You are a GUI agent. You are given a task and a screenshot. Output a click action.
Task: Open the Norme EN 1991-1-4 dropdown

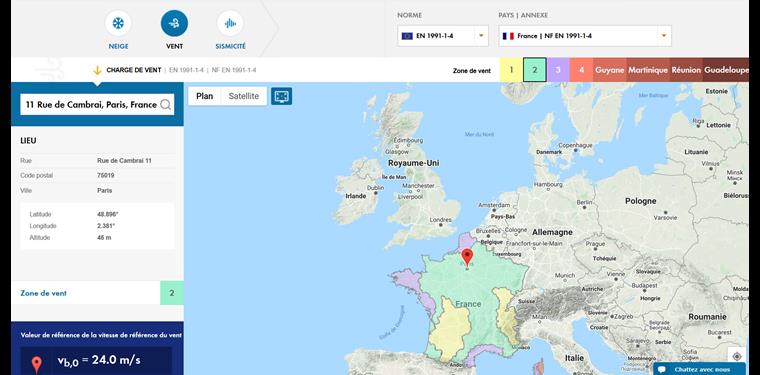coord(443,36)
